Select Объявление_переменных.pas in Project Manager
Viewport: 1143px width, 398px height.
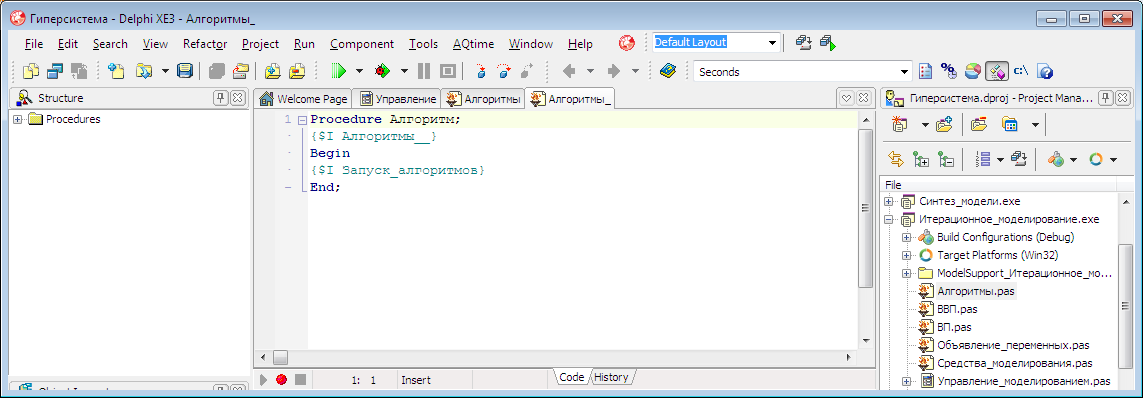coord(1013,346)
